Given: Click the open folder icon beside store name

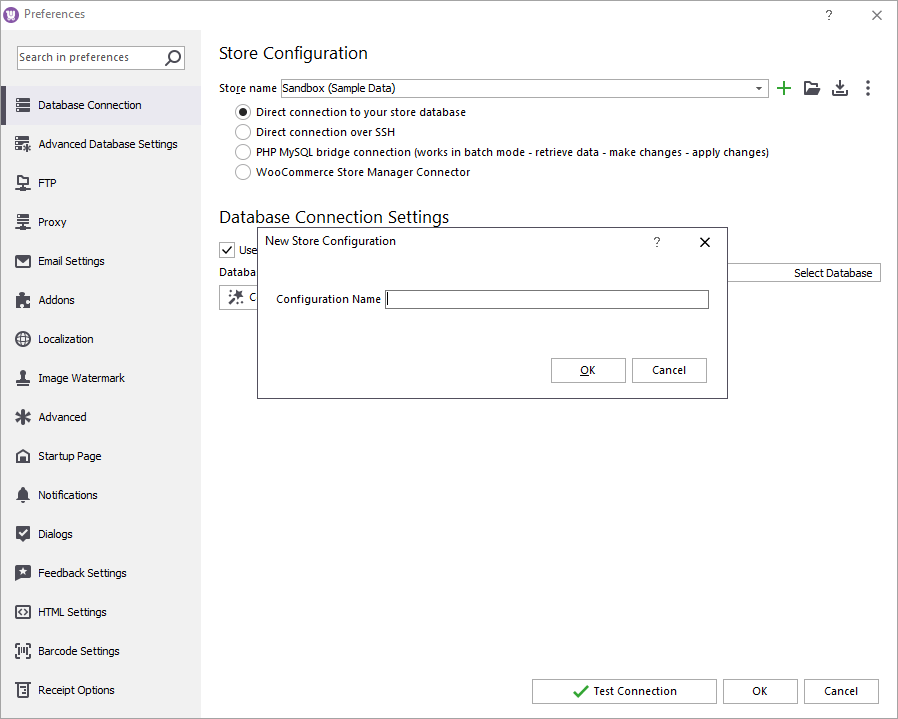Looking at the screenshot, I should [812, 88].
